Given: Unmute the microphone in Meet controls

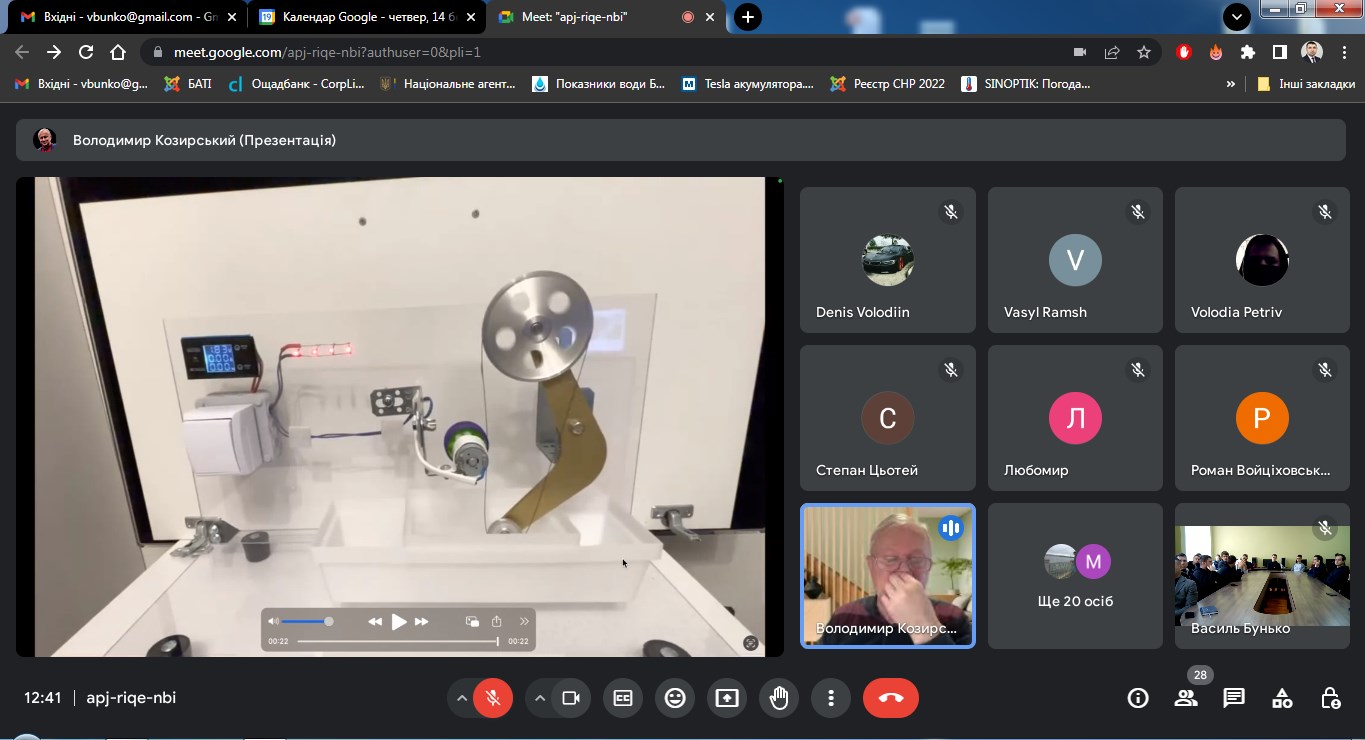Looking at the screenshot, I should click(x=492, y=698).
